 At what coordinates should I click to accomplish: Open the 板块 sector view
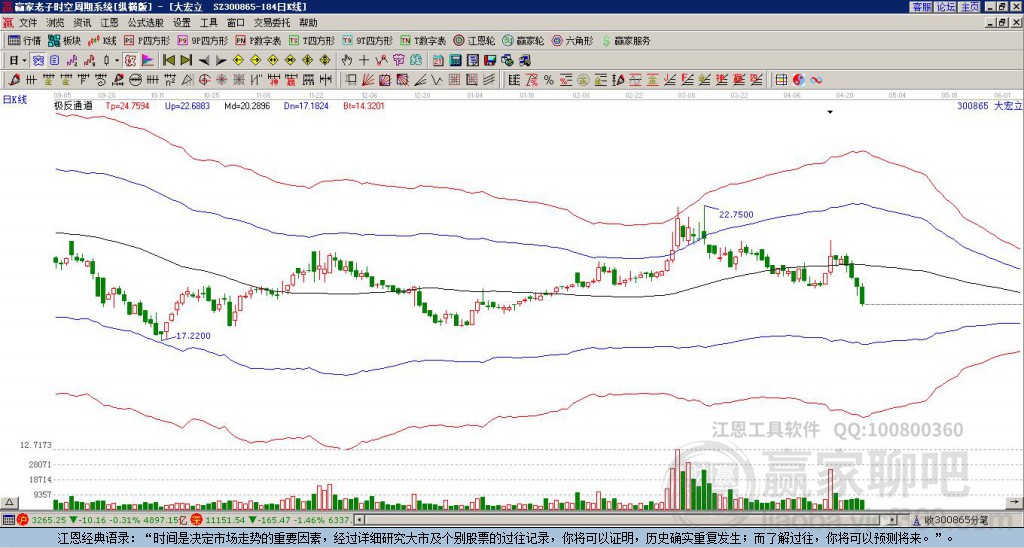(x=64, y=40)
